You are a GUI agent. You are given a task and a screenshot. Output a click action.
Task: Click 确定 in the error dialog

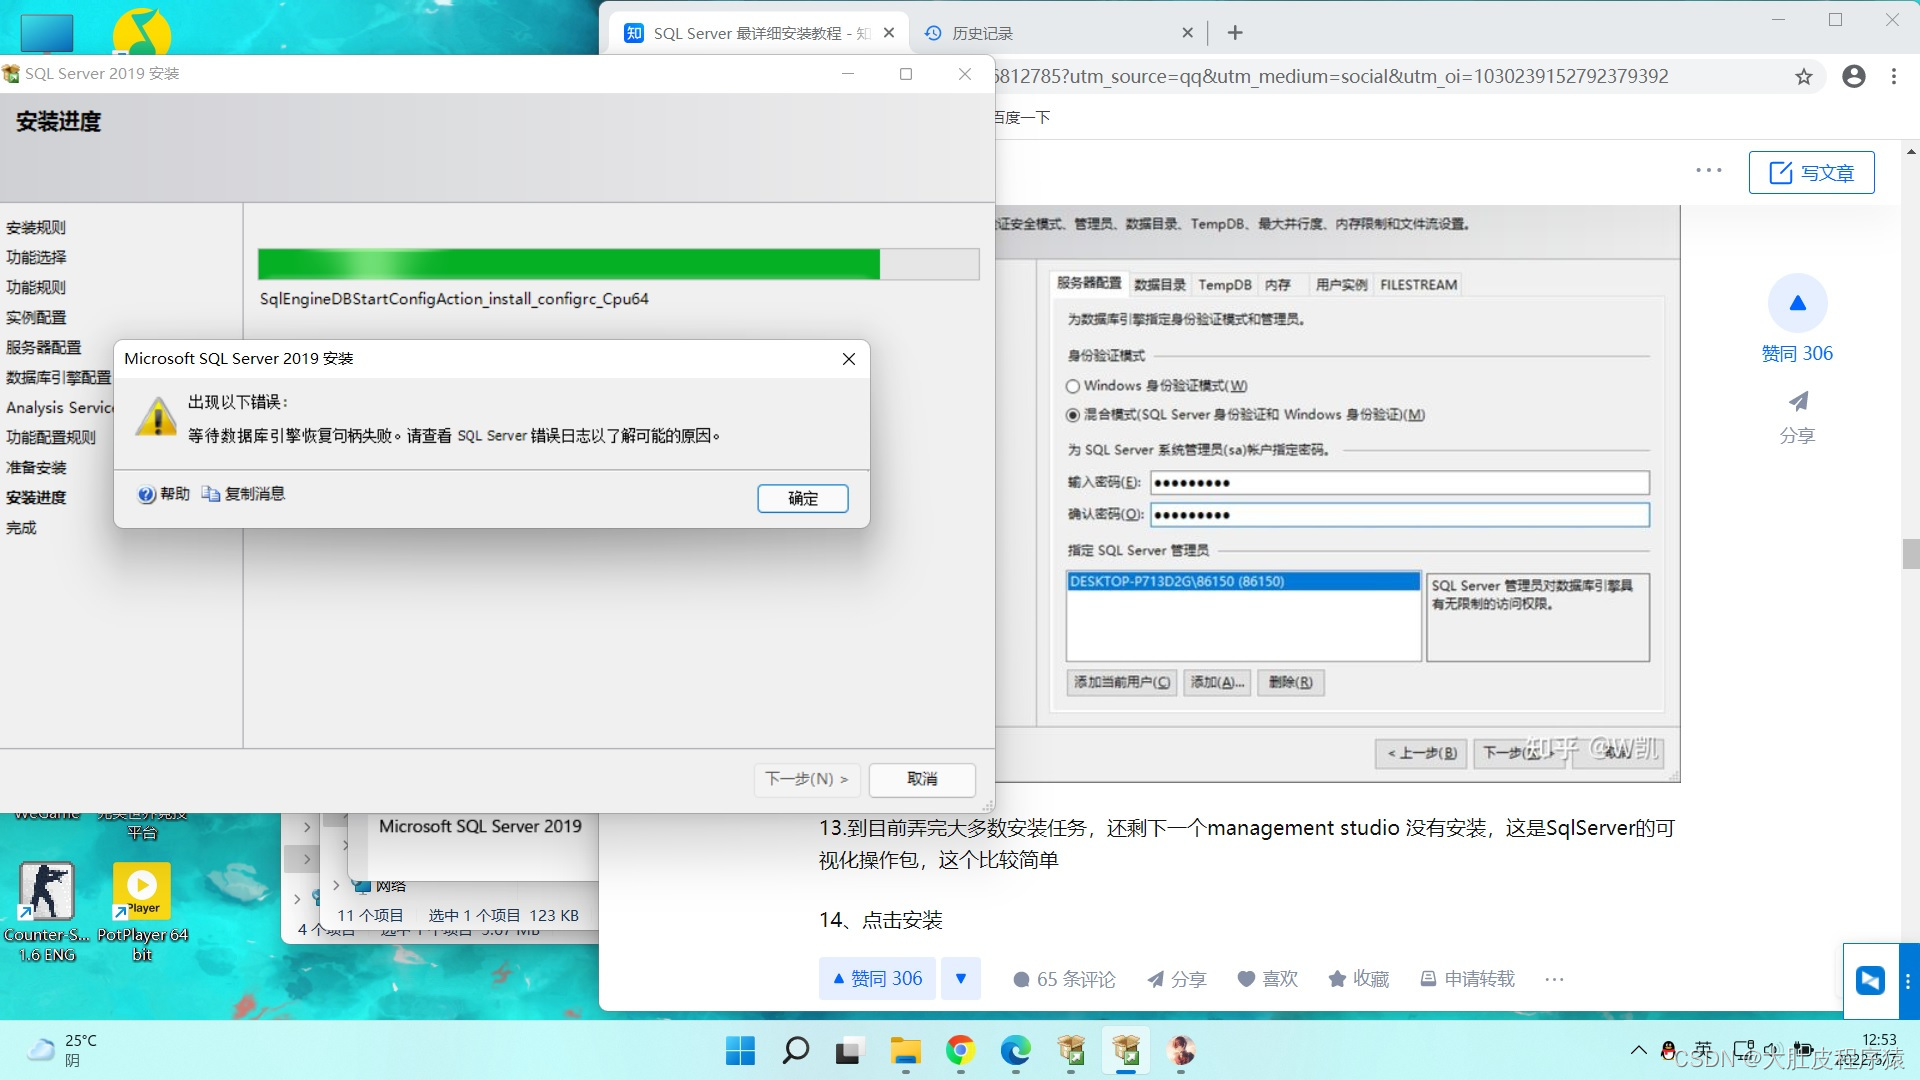coord(802,499)
